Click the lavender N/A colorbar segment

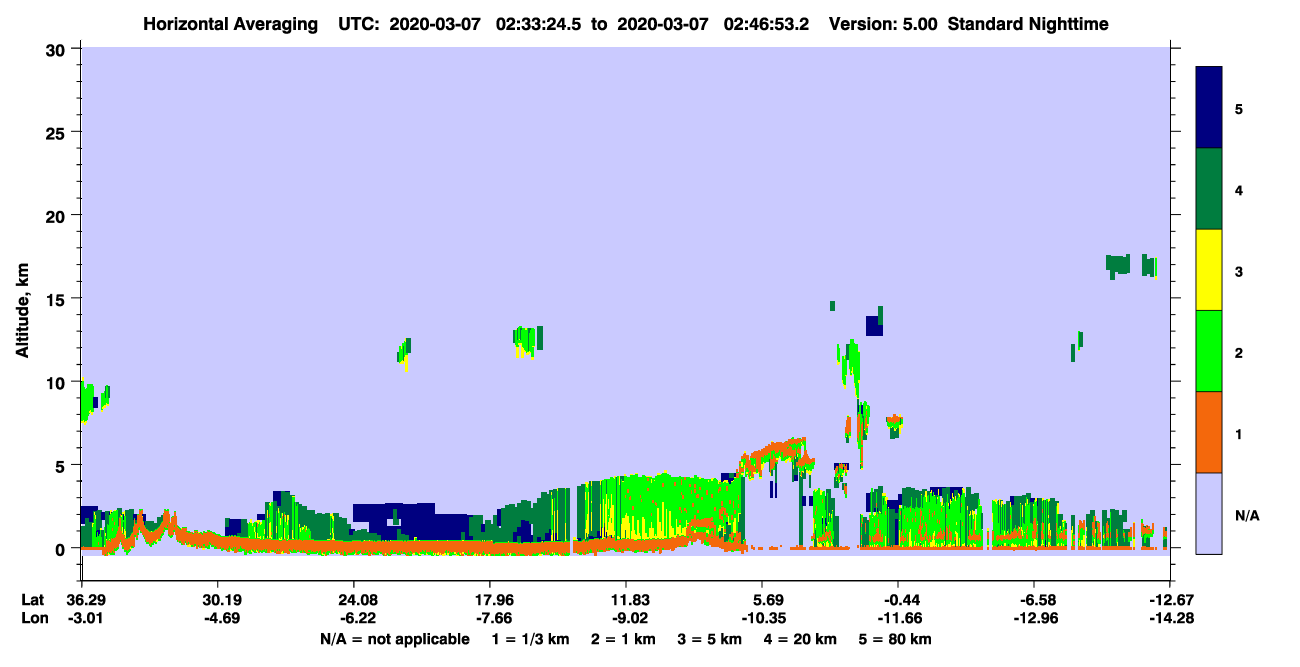1209,512
